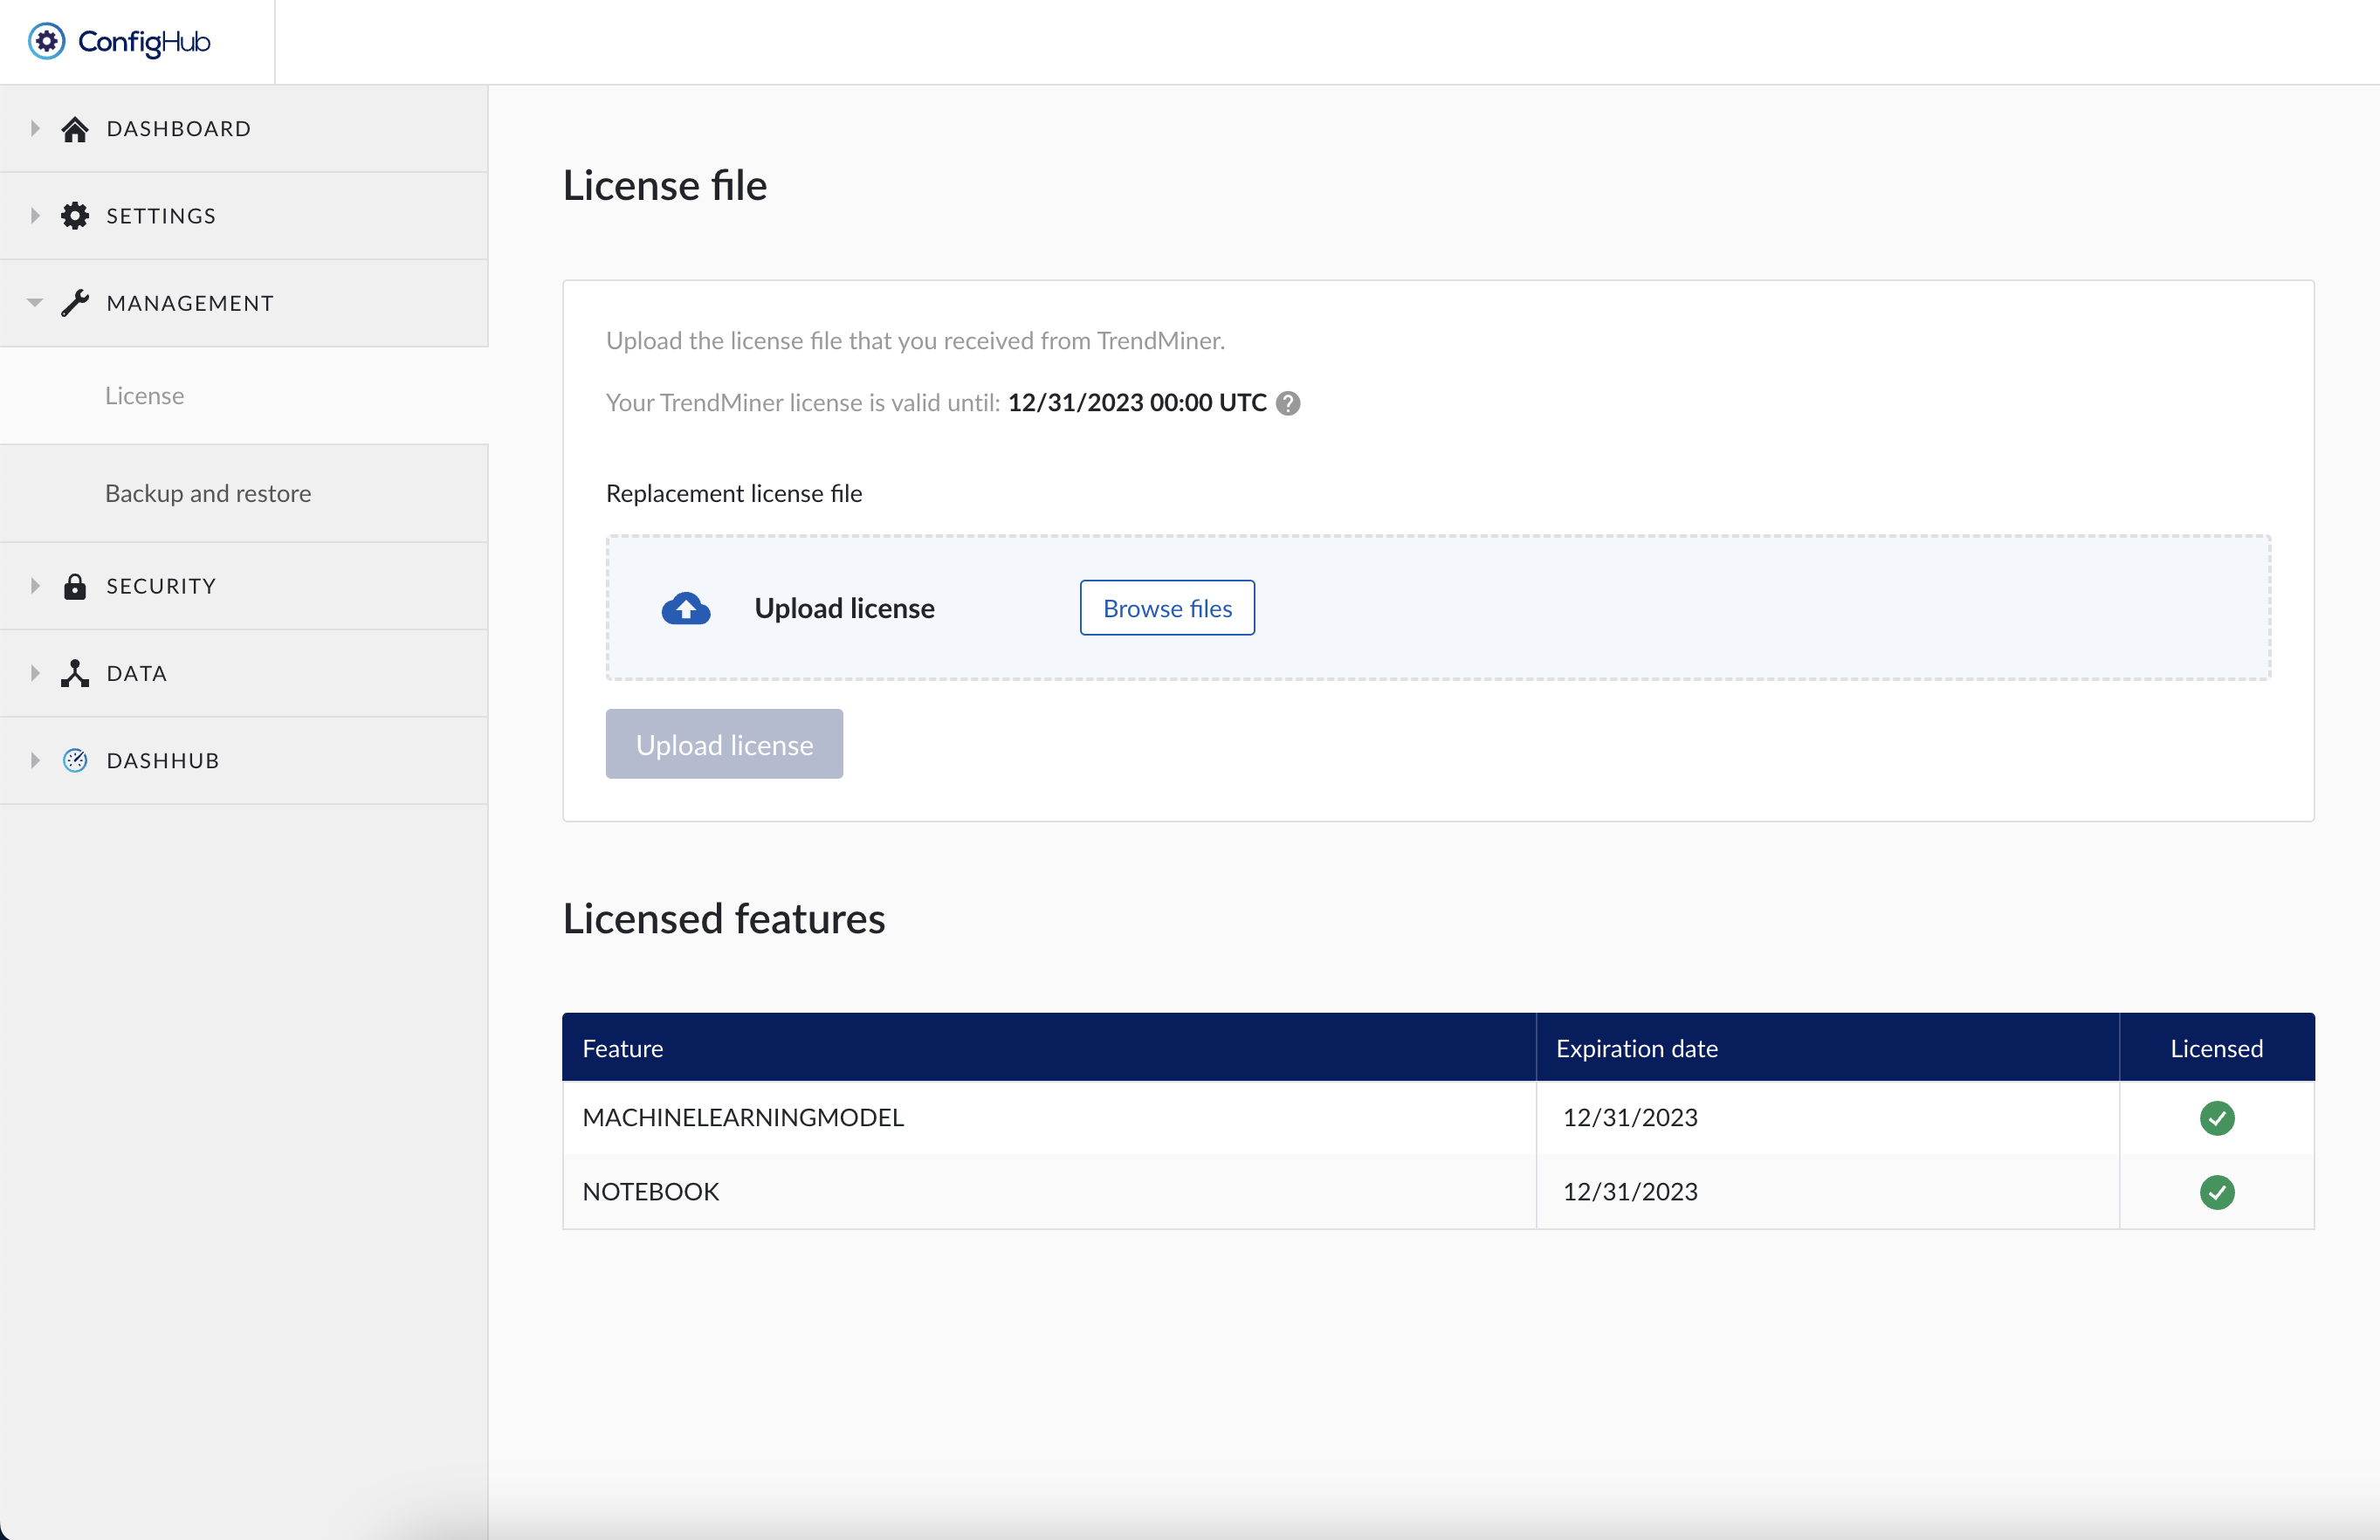Image resolution: width=2380 pixels, height=1540 pixels.
Task: Click the License file heading
Action: [x=665, y=185]
